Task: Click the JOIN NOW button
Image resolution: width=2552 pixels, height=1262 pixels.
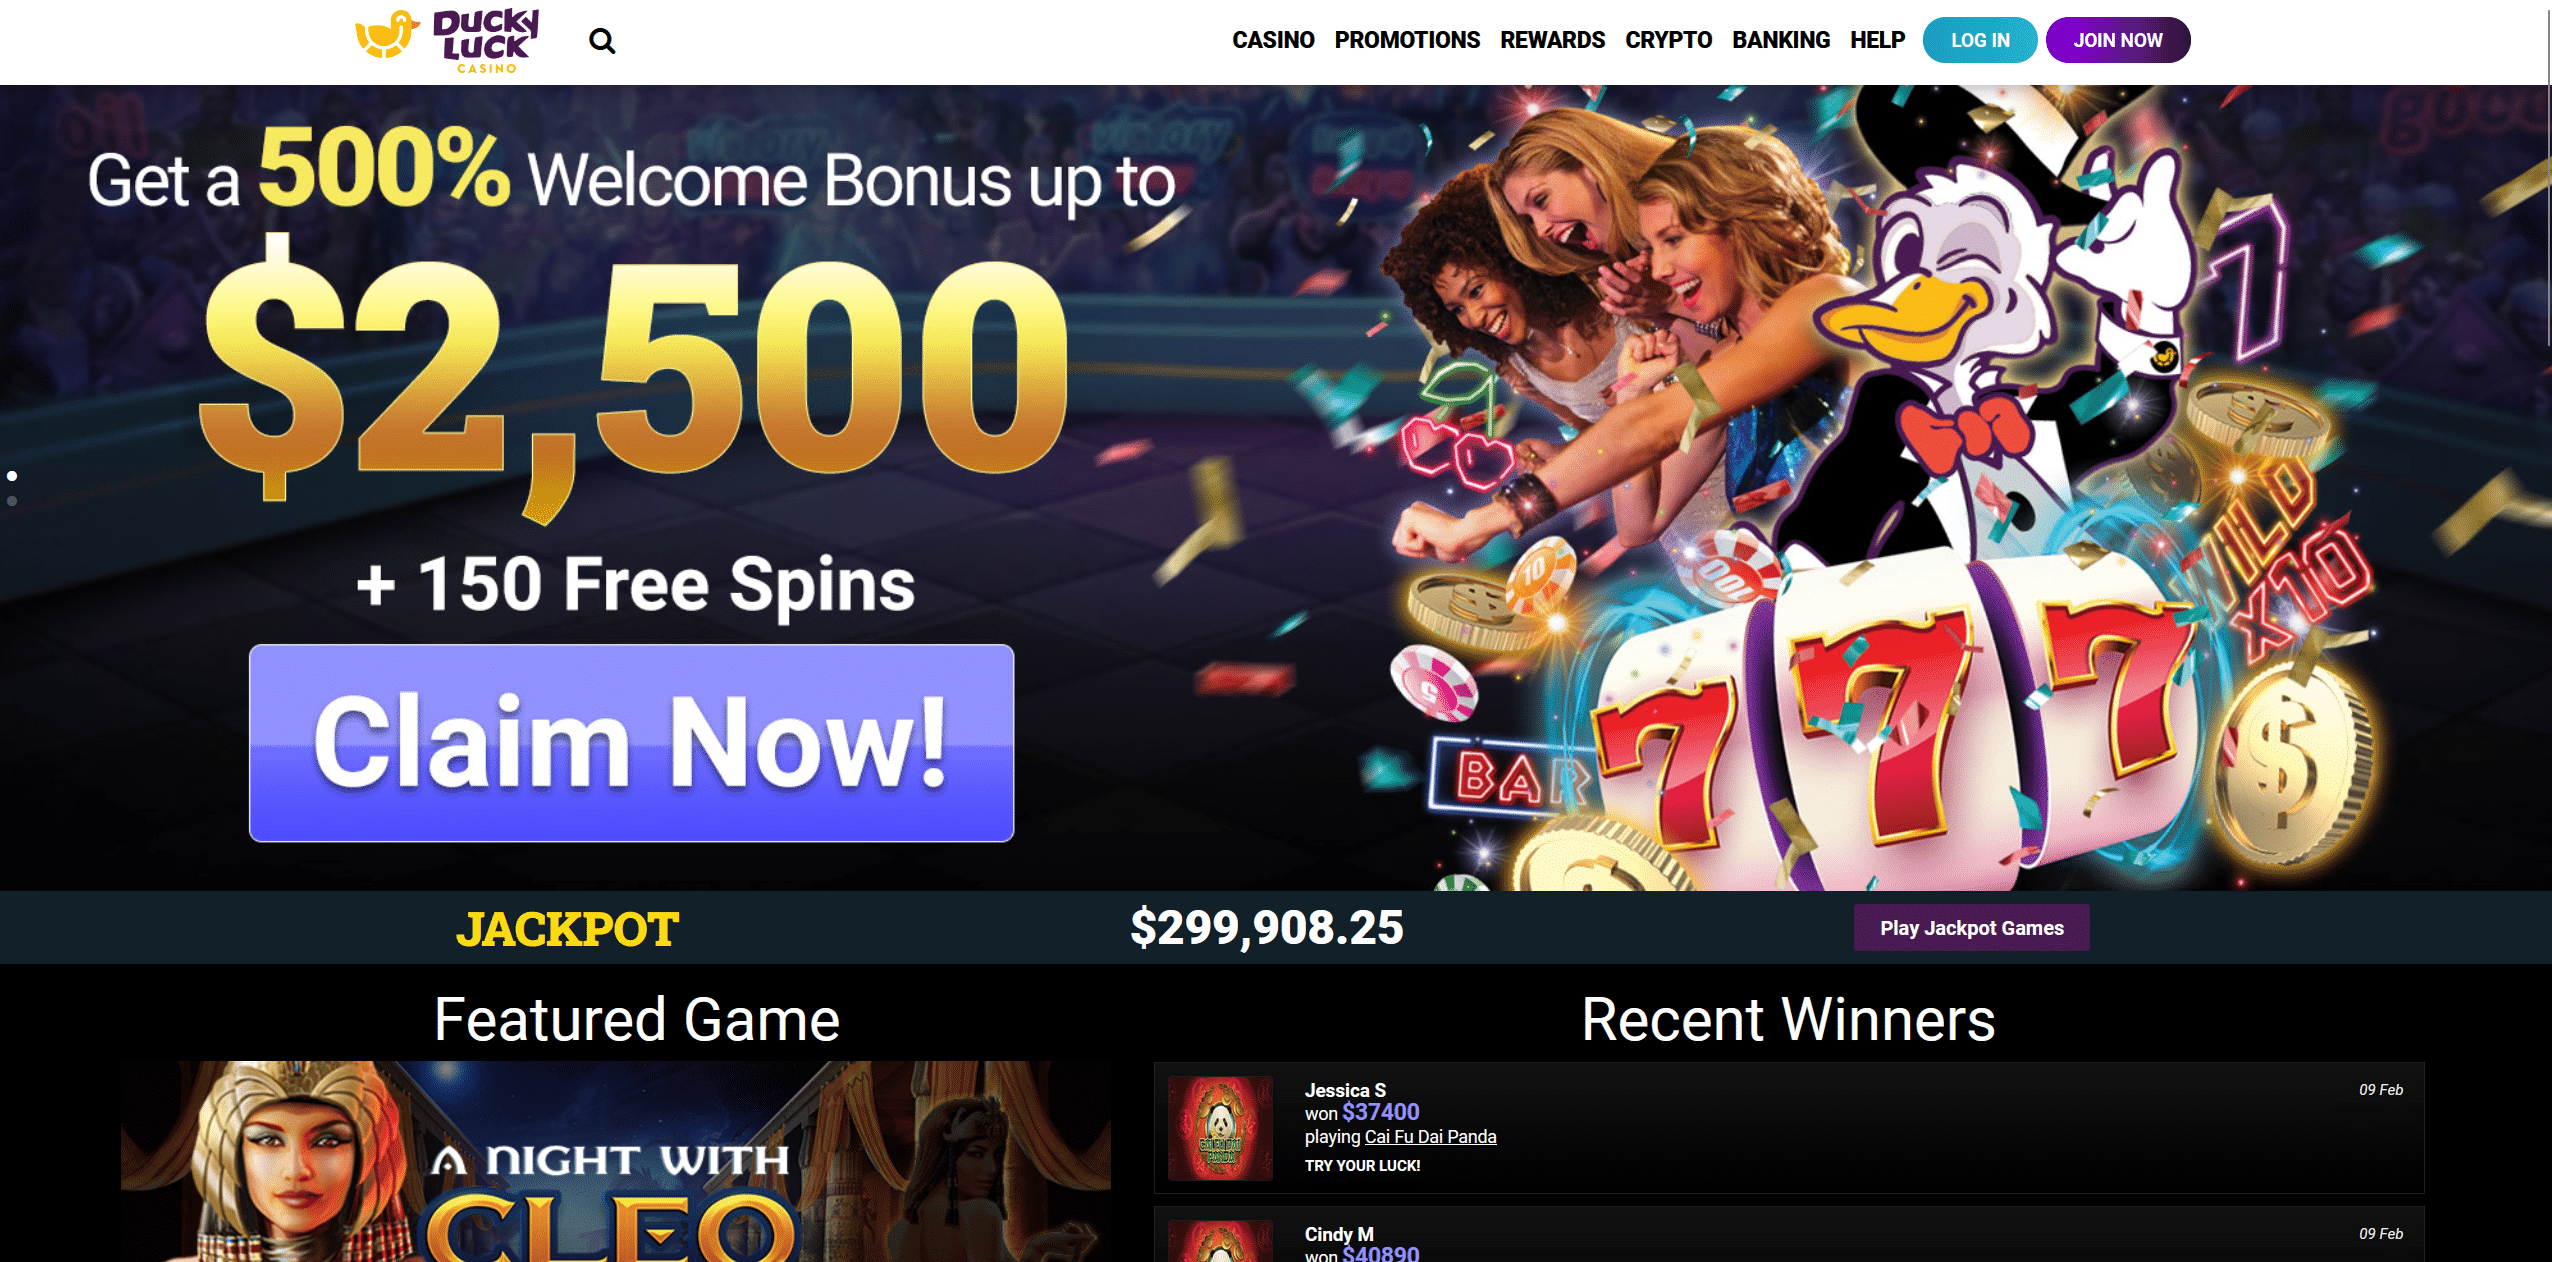Action: (x=2118, y=40)
